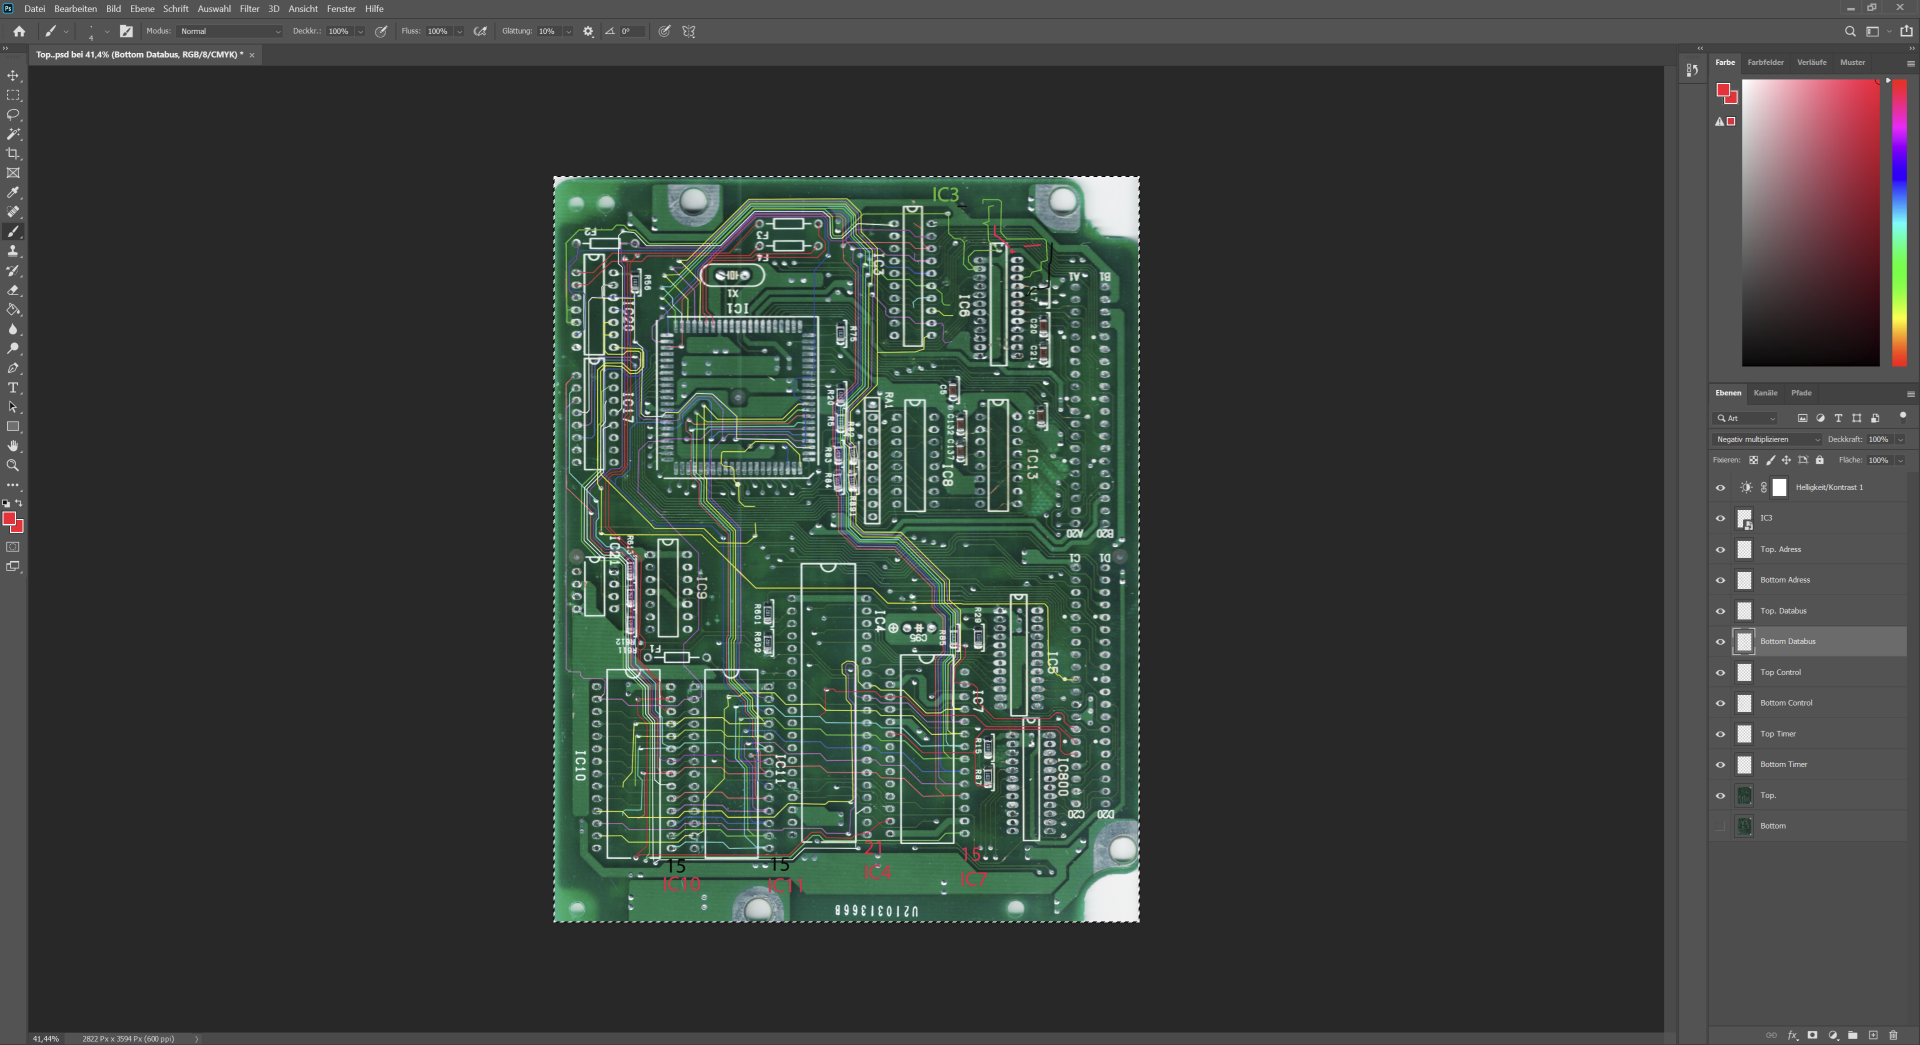The height and width of the screenshot is (1045, 1920).
Task: Click the Move tool
Action: (13, 75)
